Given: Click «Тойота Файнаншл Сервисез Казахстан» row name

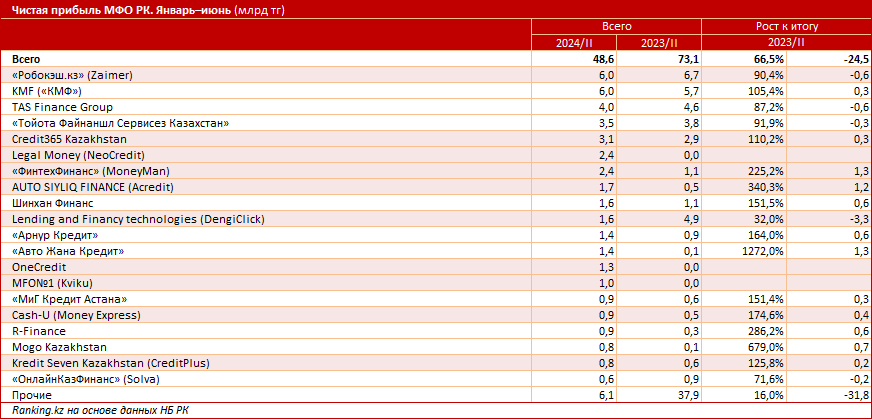Looking at the screenshot, I should [121, 123].
